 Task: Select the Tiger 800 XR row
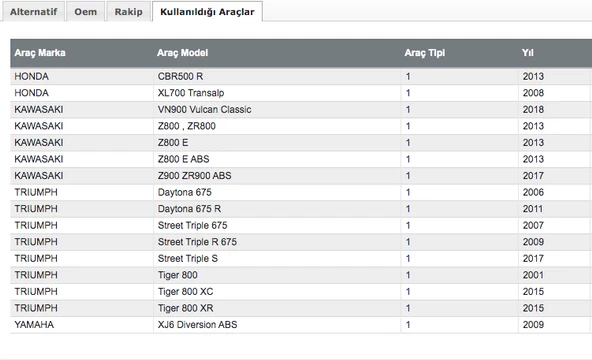[301, 308]
